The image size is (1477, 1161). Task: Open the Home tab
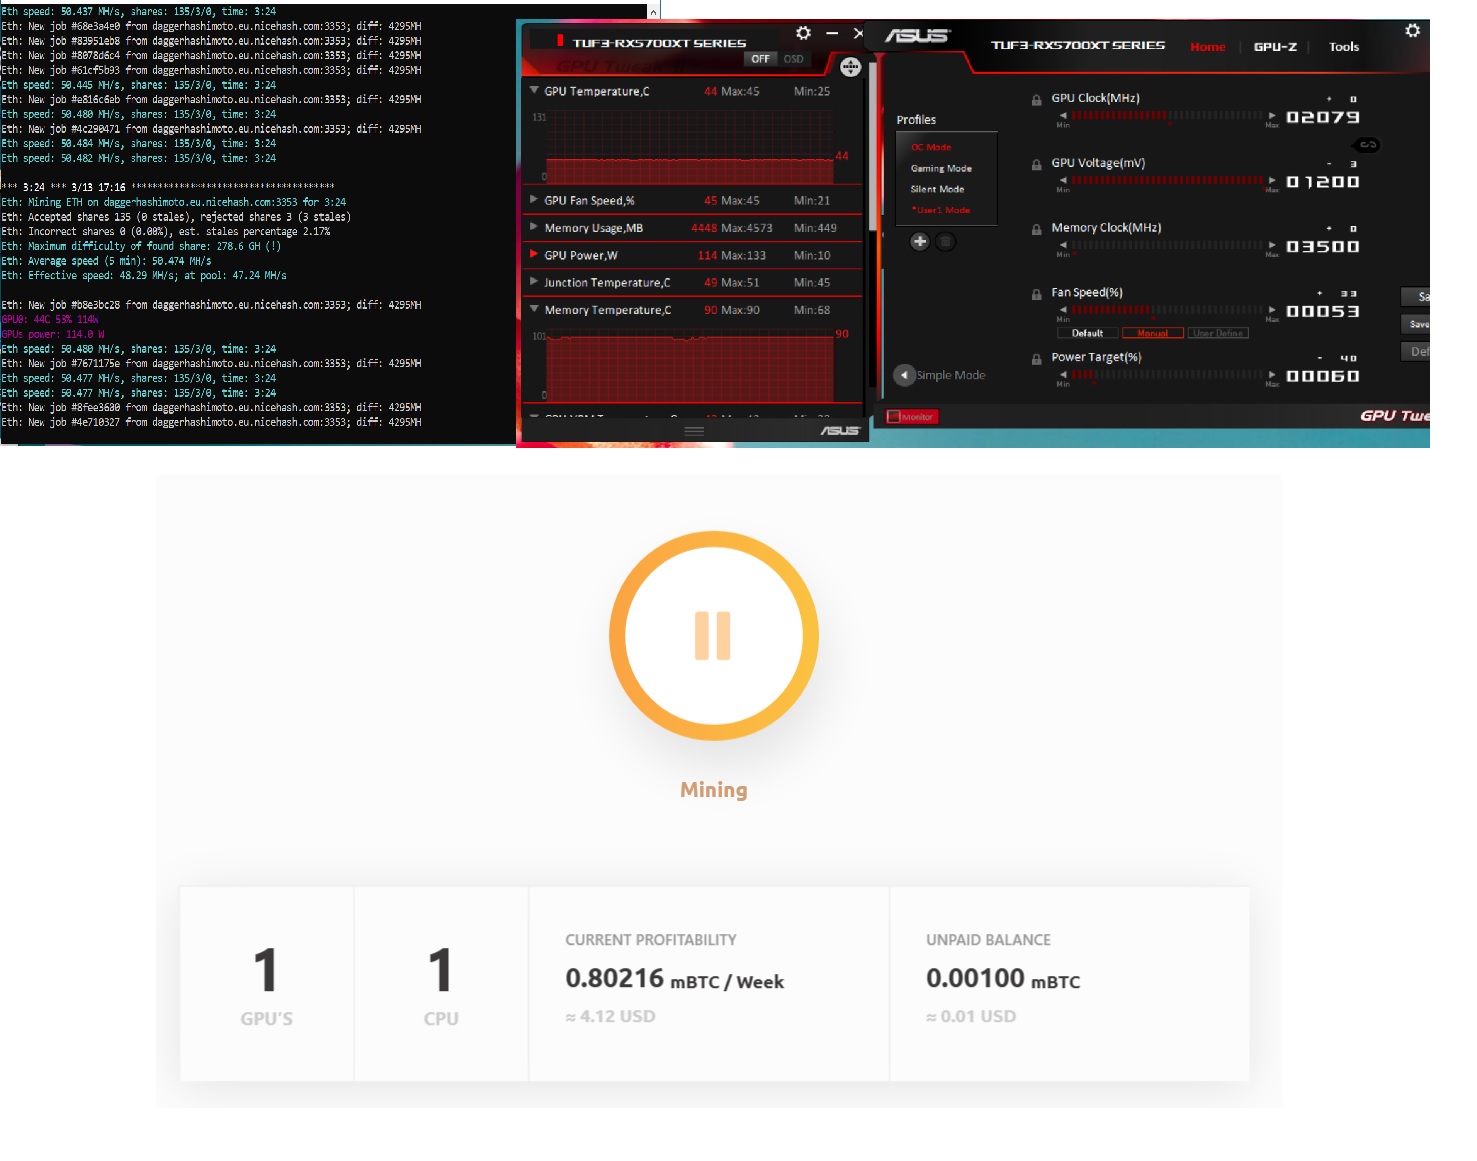pos(1207,47)
